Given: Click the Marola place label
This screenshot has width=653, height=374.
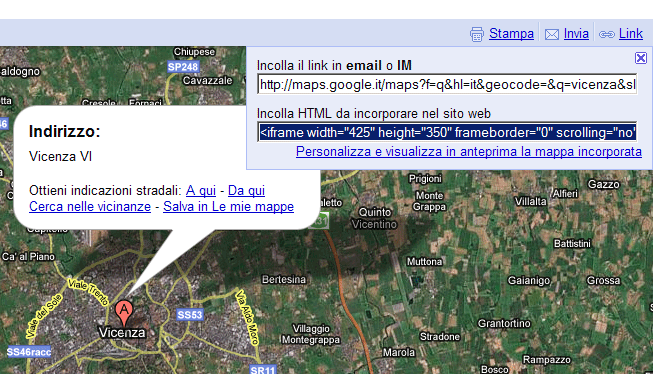Looking at the screenshot, I should point(399,353).
